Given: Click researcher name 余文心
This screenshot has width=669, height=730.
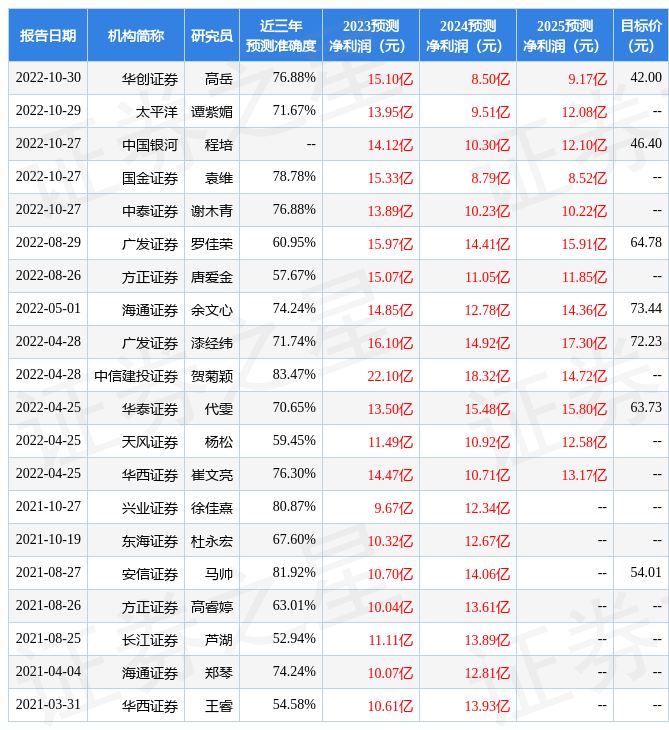Looking at the screenshot, I should 212,311.
